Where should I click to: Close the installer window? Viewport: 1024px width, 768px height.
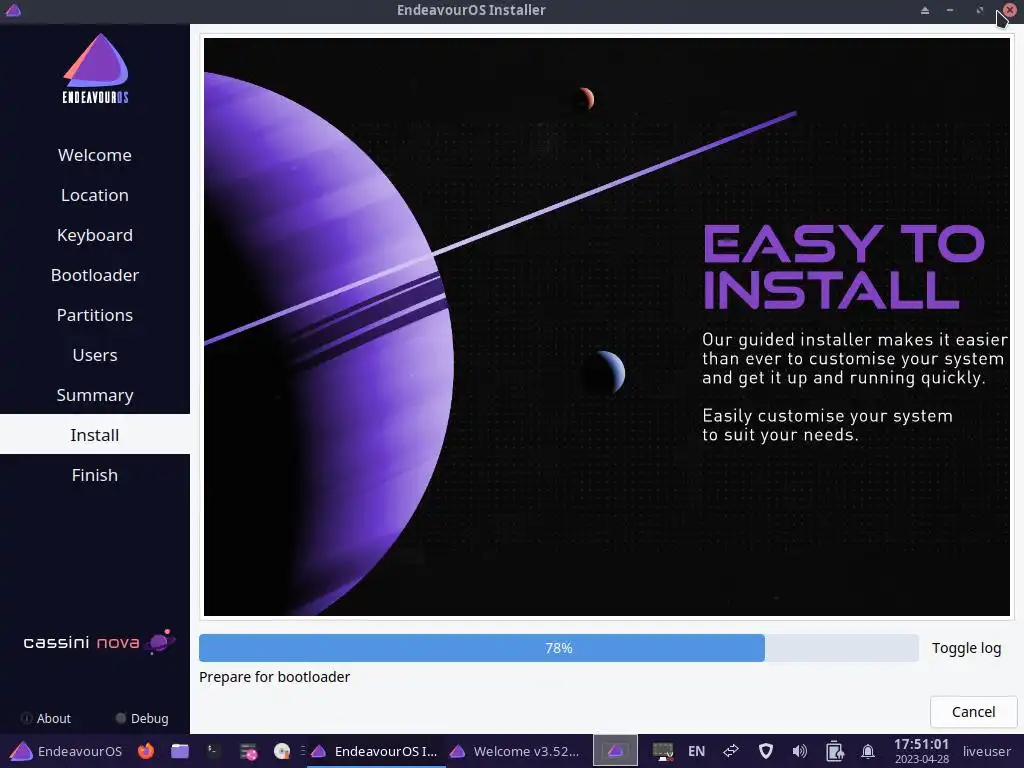pyautogui.click(x=1009, y=10)
